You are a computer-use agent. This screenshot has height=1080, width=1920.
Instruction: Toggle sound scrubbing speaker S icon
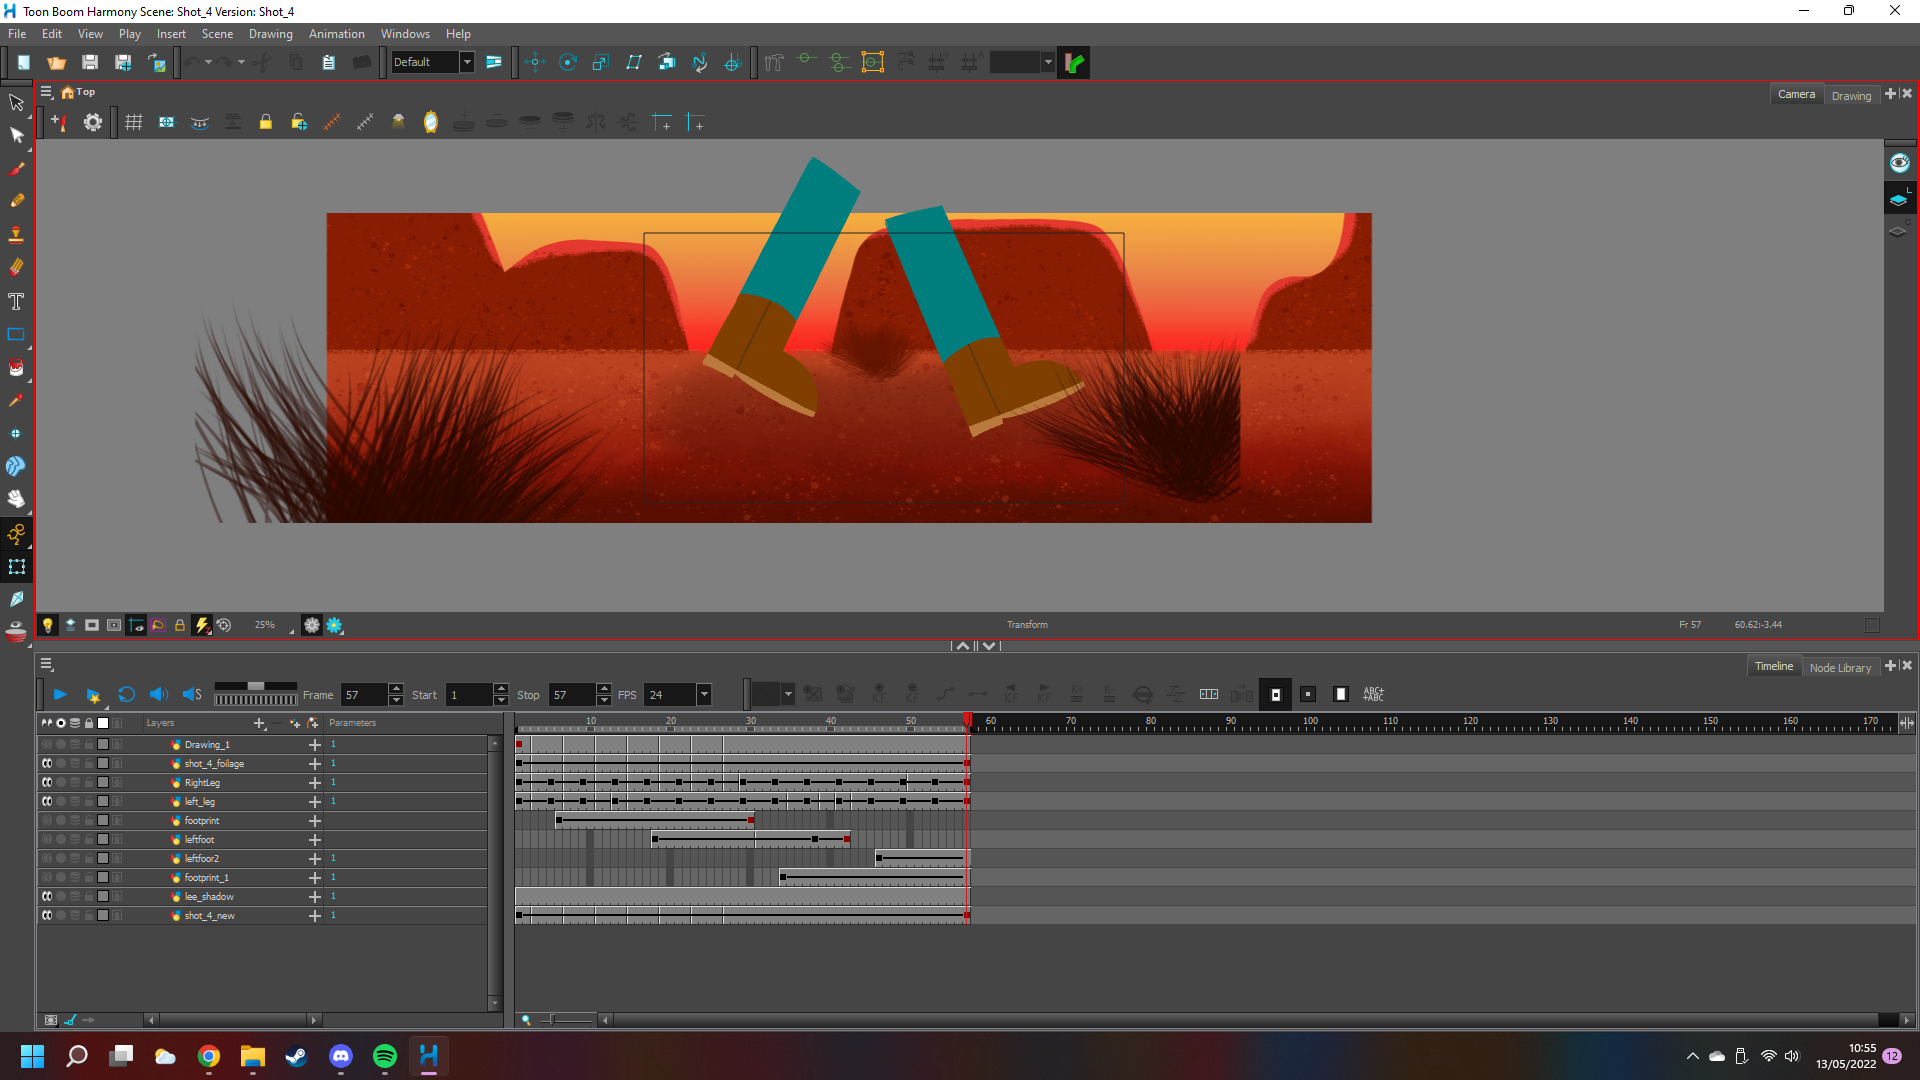pyautogui.click(x=192, y=694)
